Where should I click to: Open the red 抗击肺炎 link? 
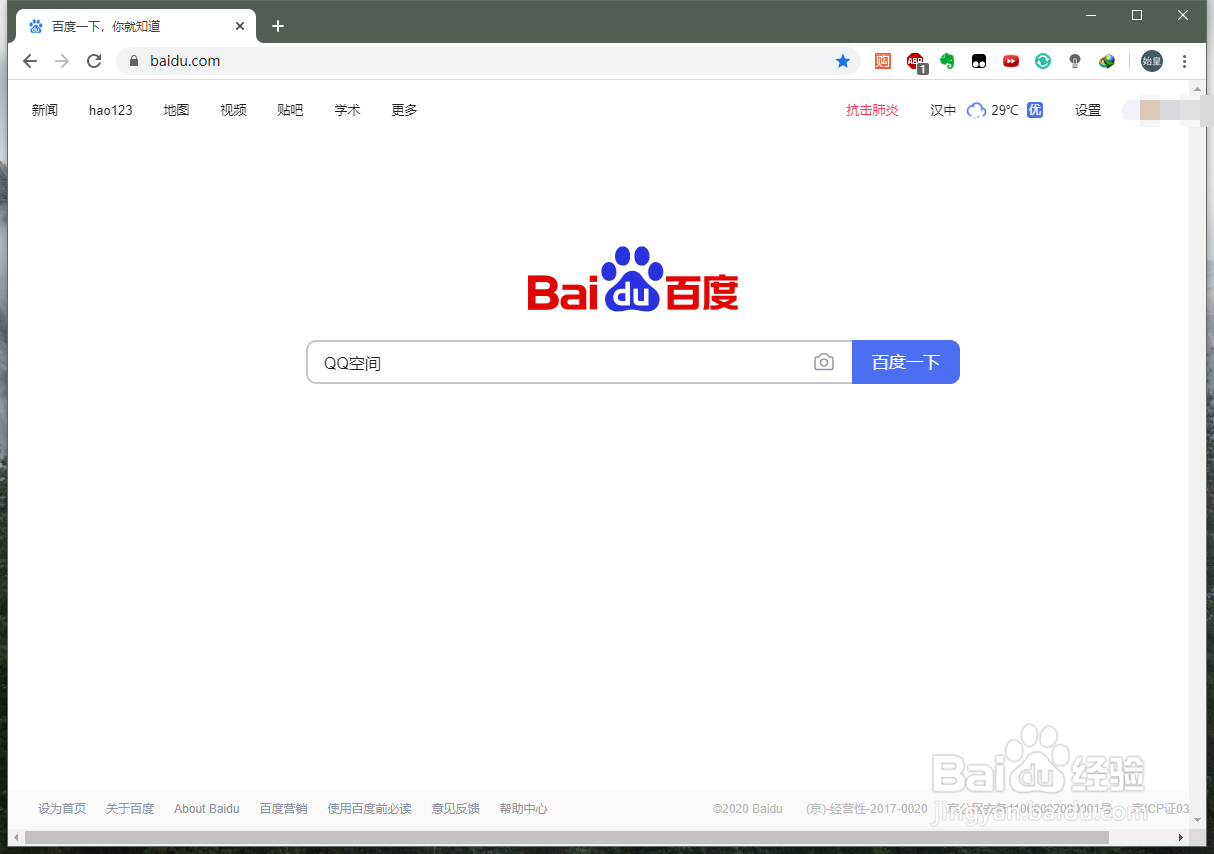point(873,110)
